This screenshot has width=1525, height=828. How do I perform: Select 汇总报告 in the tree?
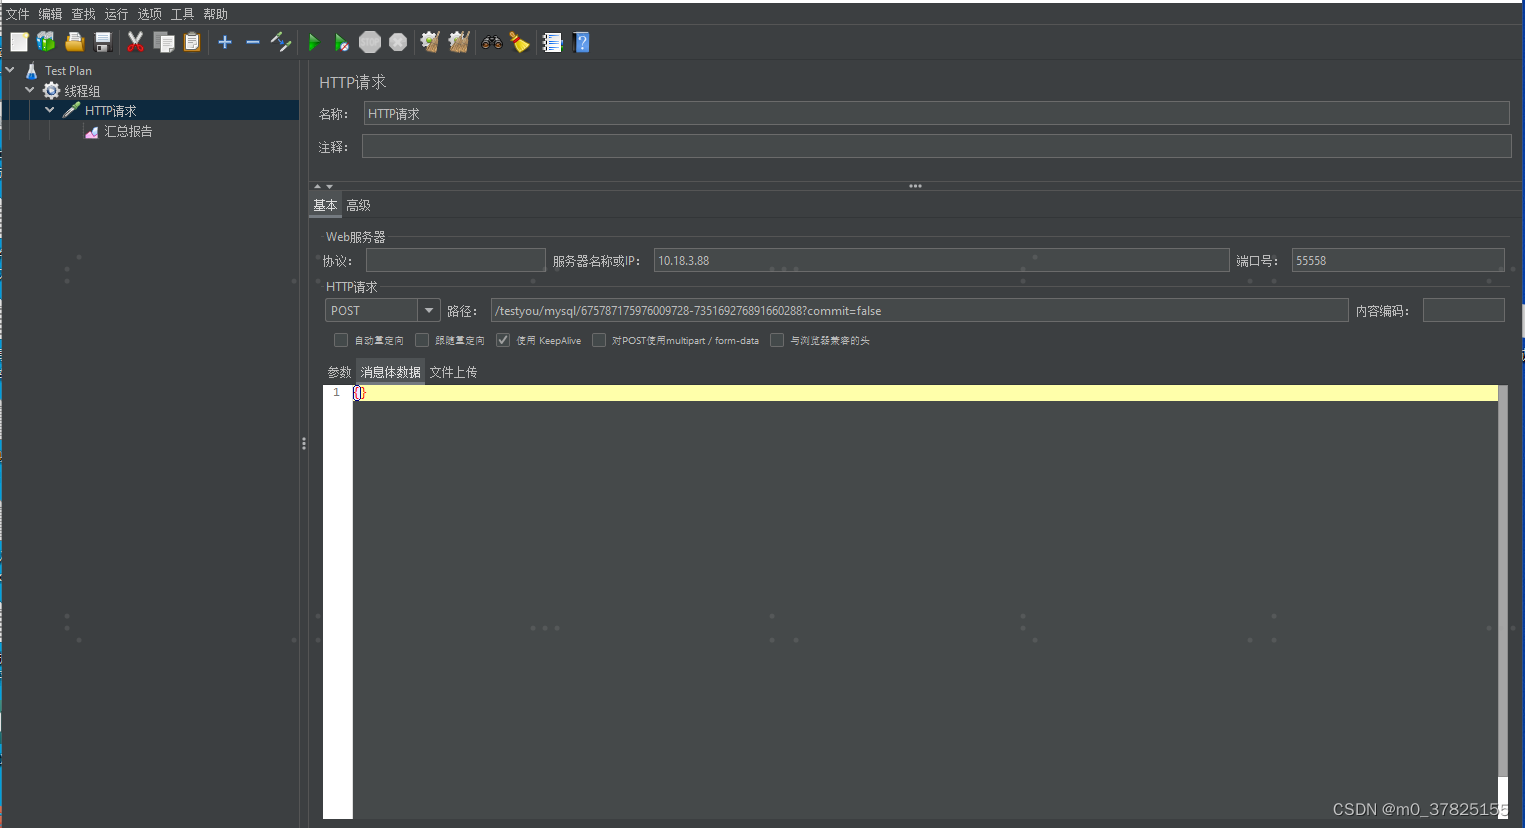[x=127, y=131]
